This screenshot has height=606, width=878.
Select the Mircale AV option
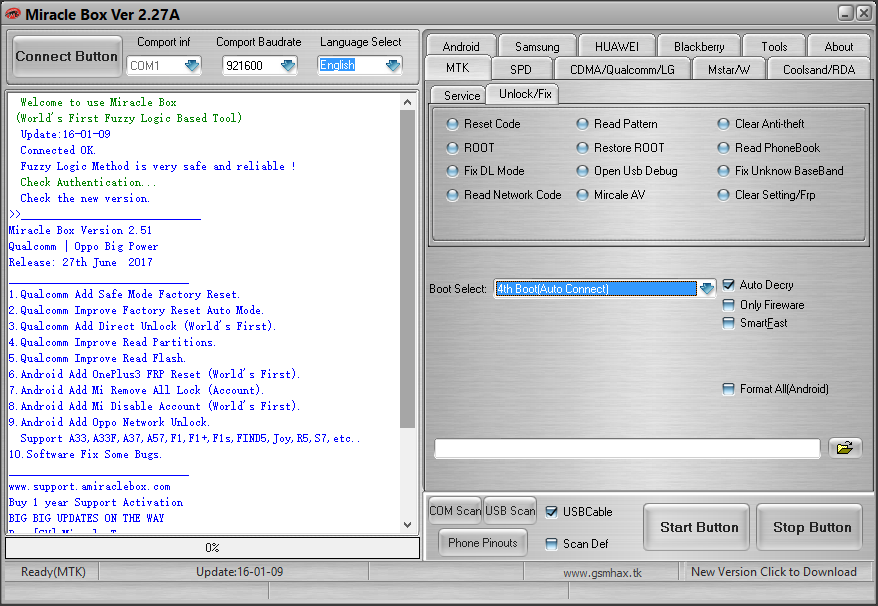tap(611, 195)
